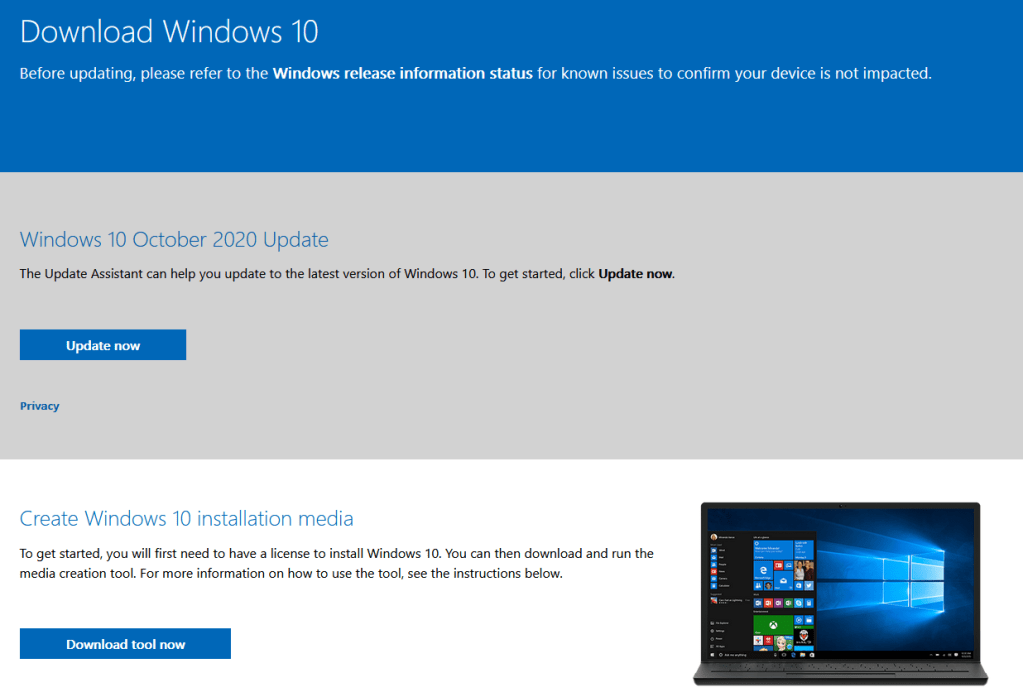Click the Word tile in the Work group
Screen dimensions: 1023x697
pyautogui.click(x=758, y=603)
